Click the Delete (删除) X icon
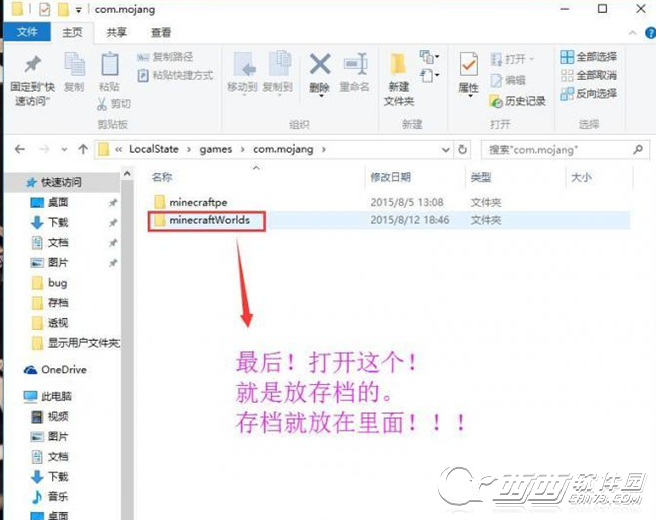 coord(320,64)
